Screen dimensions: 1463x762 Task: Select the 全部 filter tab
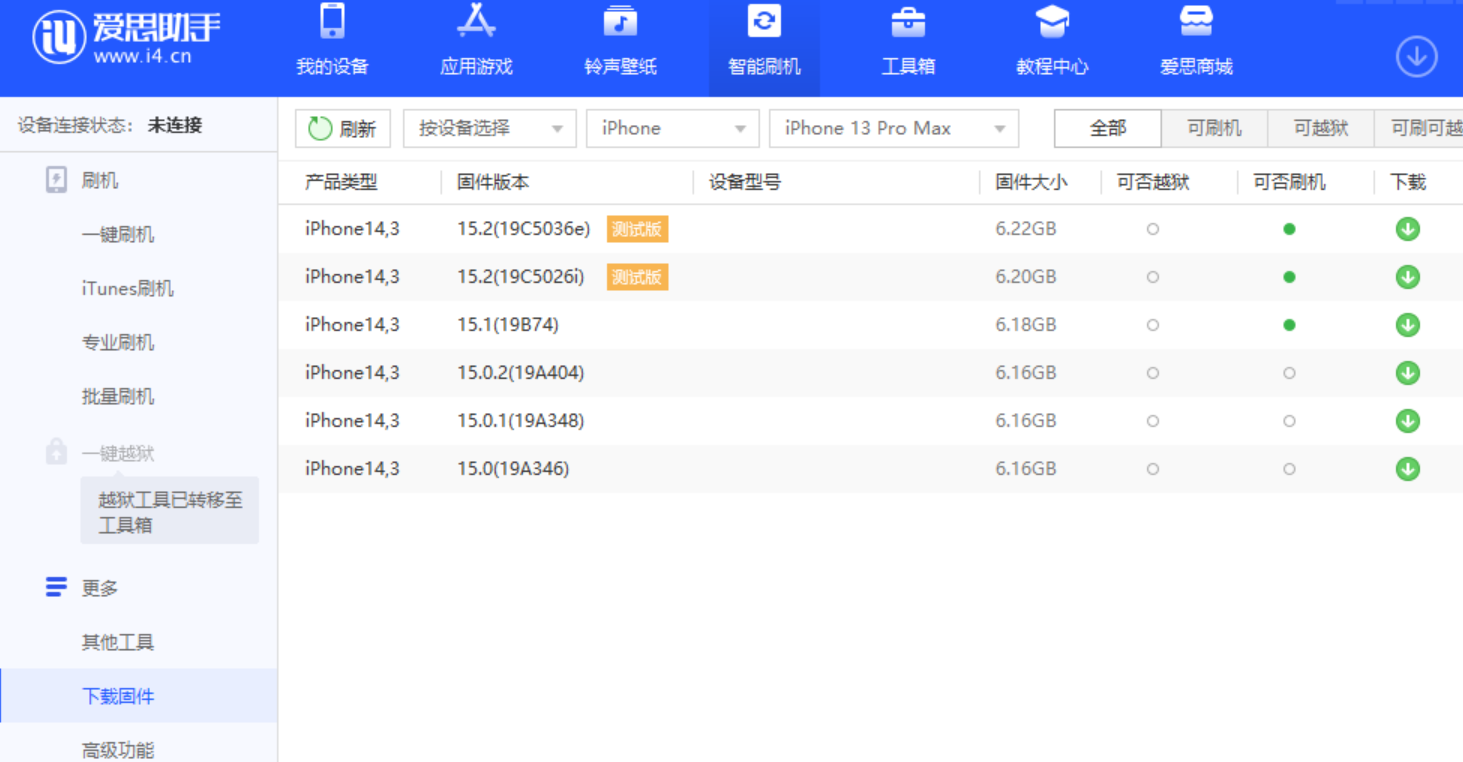pyautogui.click(x=1108, y=128)
